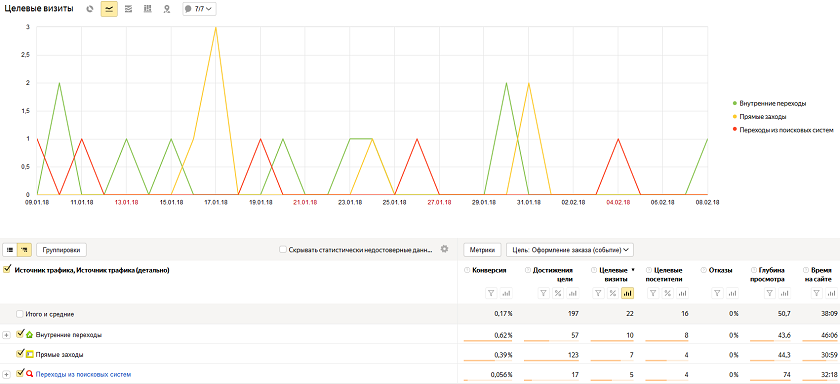Click the yellow peak at 17.01.18
840x384 pixels.
(x=215, y=27)
